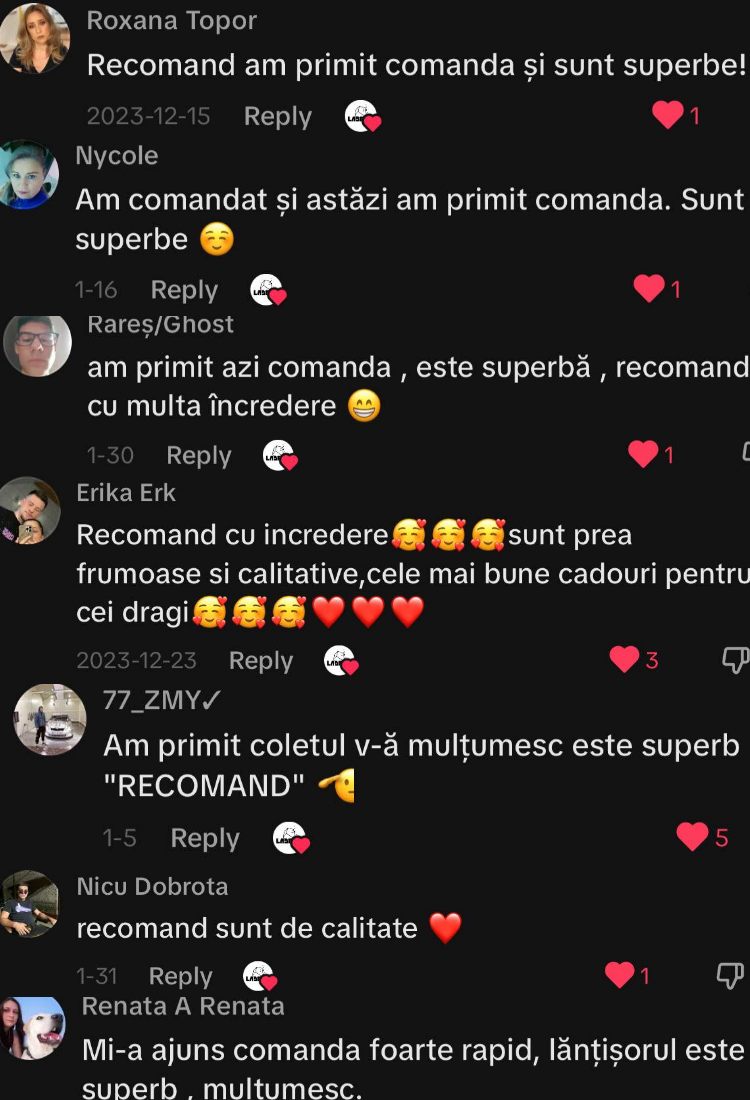Dislike Erika Erk's comment
The image size is (750, 1100).
coord(735,660)
